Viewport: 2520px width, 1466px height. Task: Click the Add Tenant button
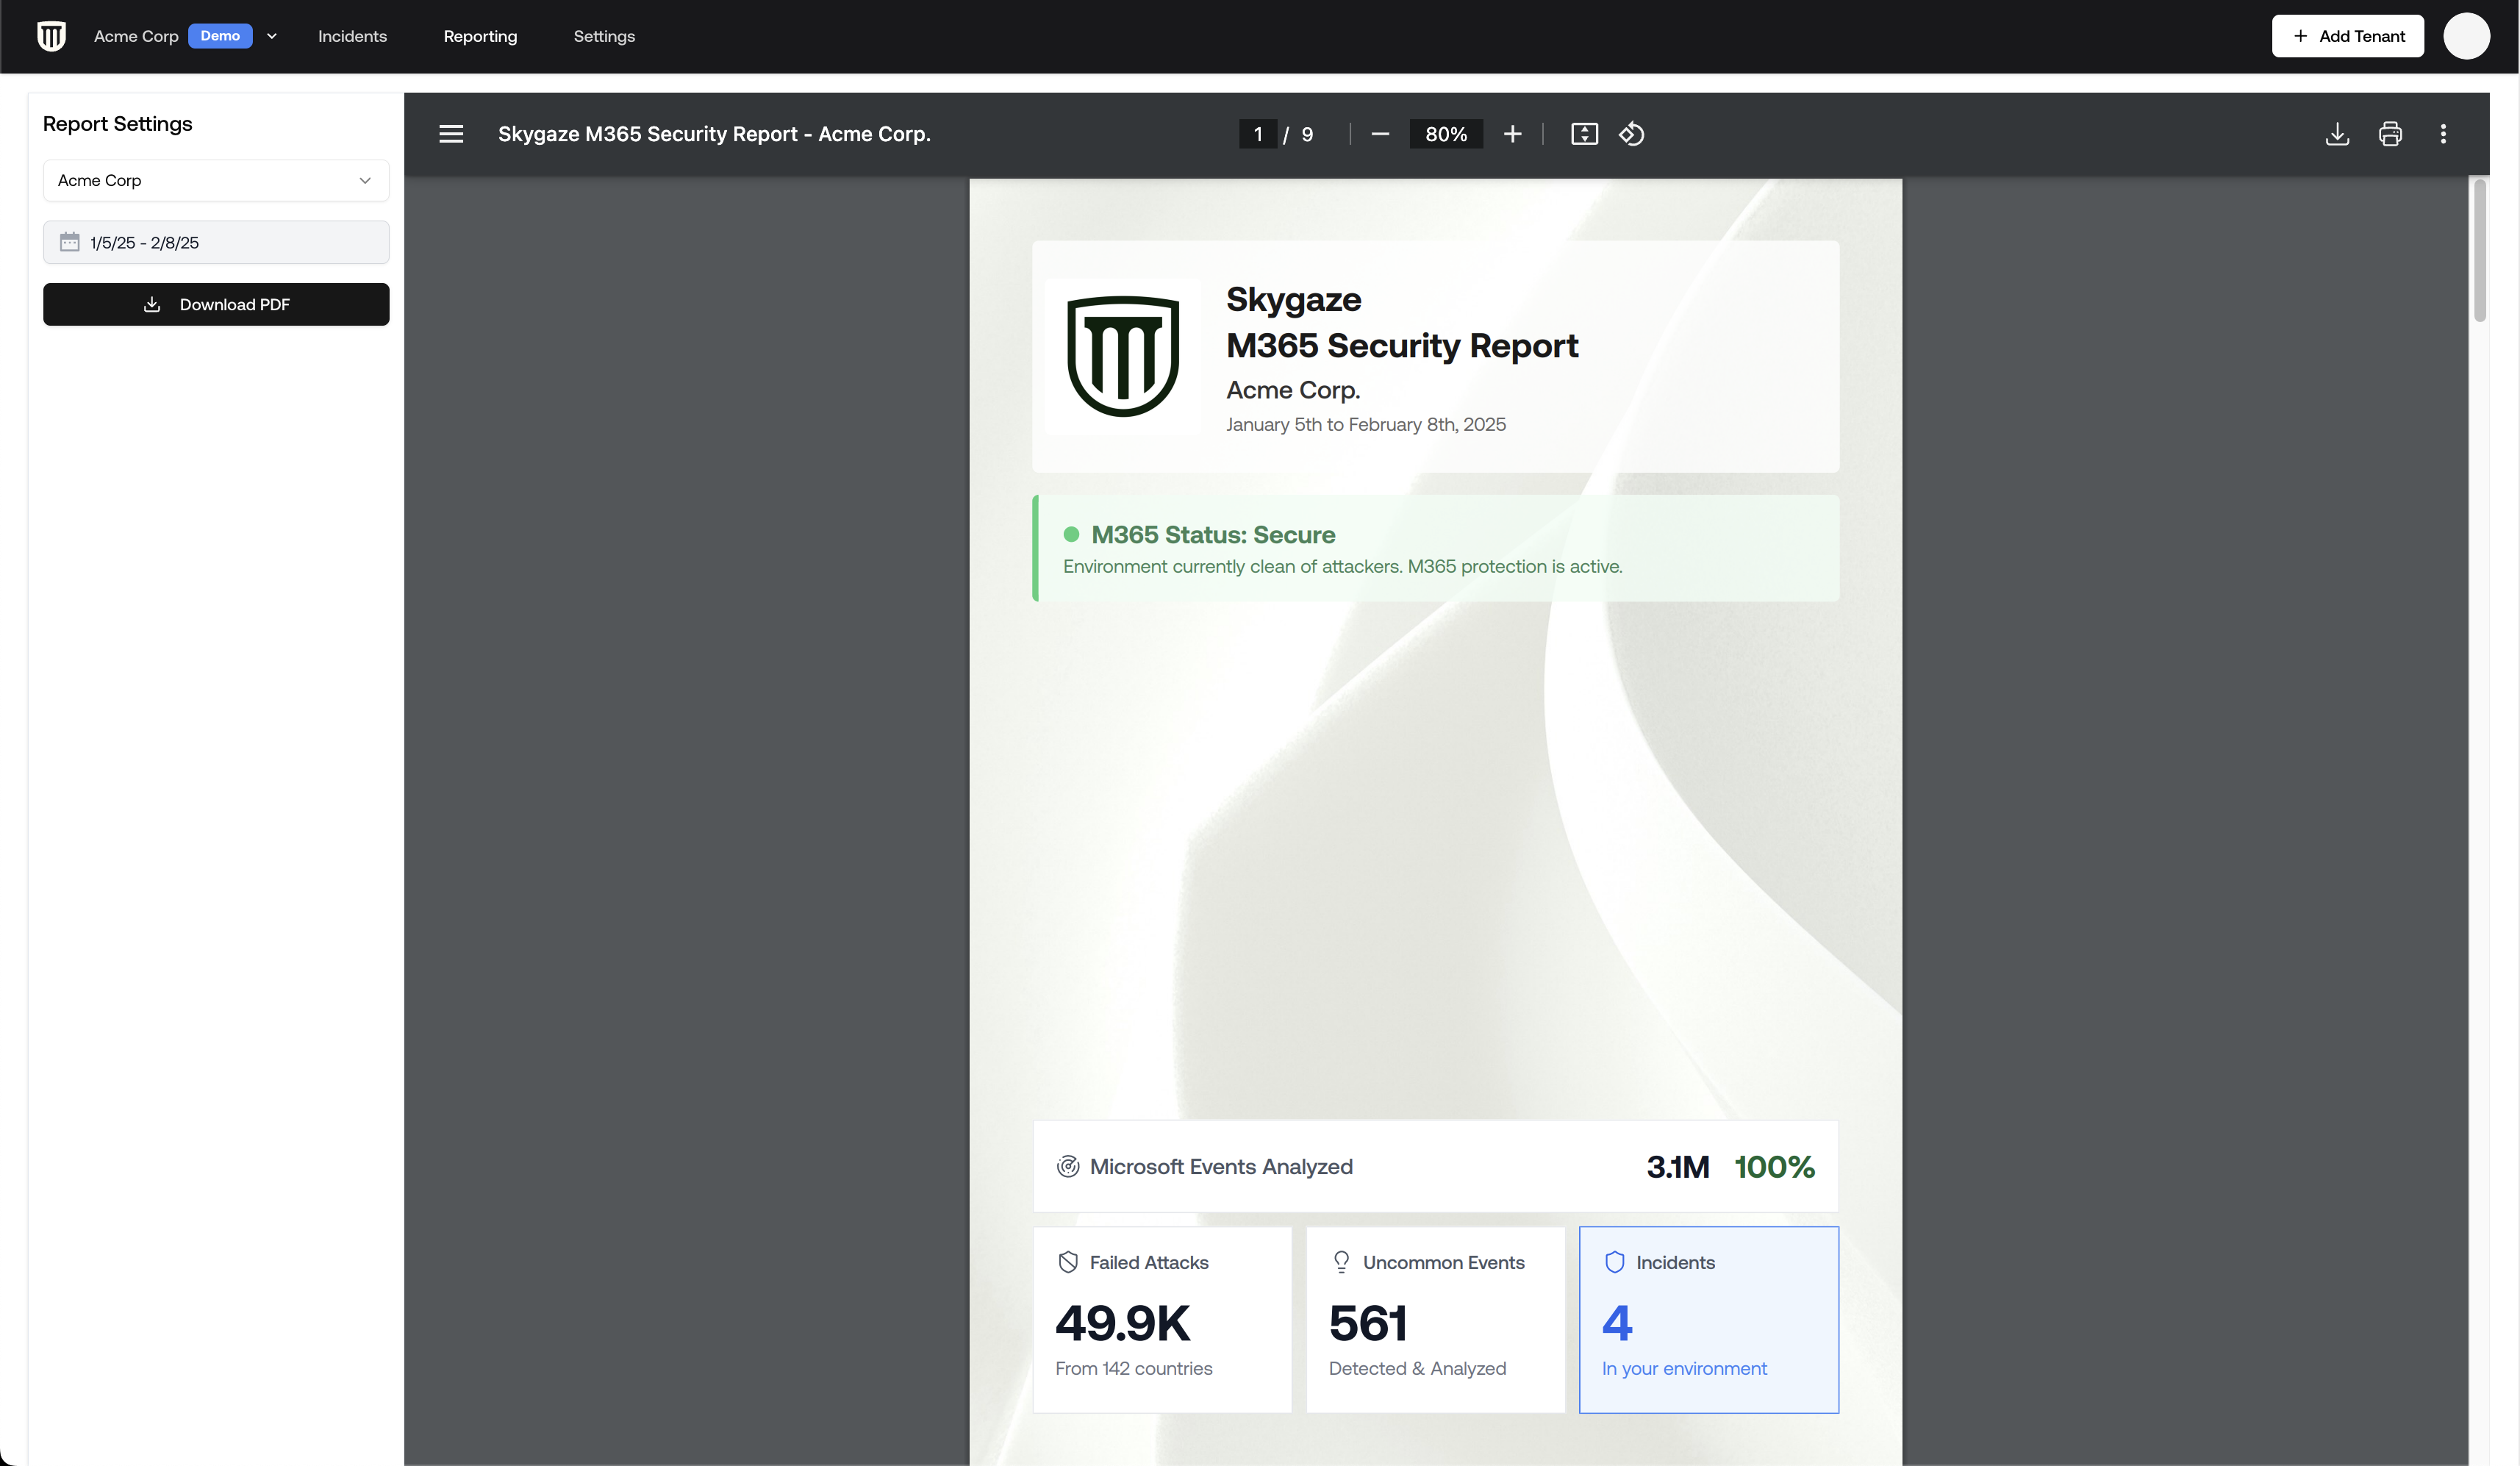pyautogui.click(x=2347, y=36)
